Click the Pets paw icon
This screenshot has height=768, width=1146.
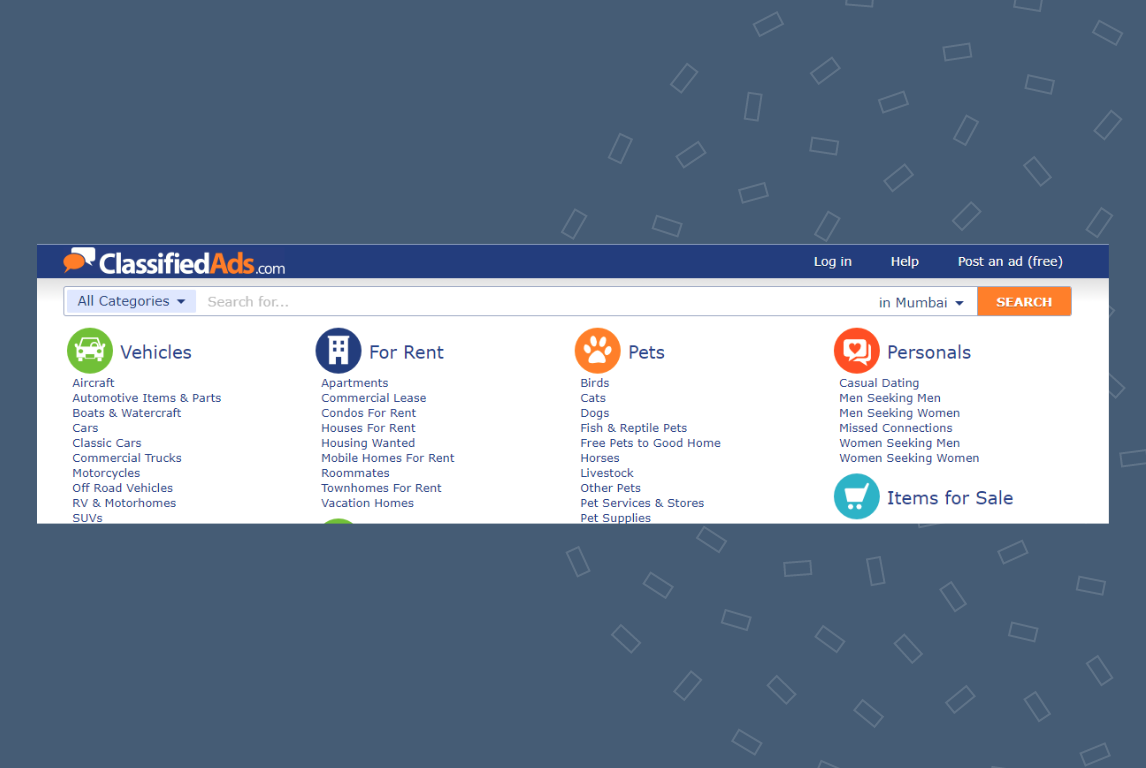point(597,350)
